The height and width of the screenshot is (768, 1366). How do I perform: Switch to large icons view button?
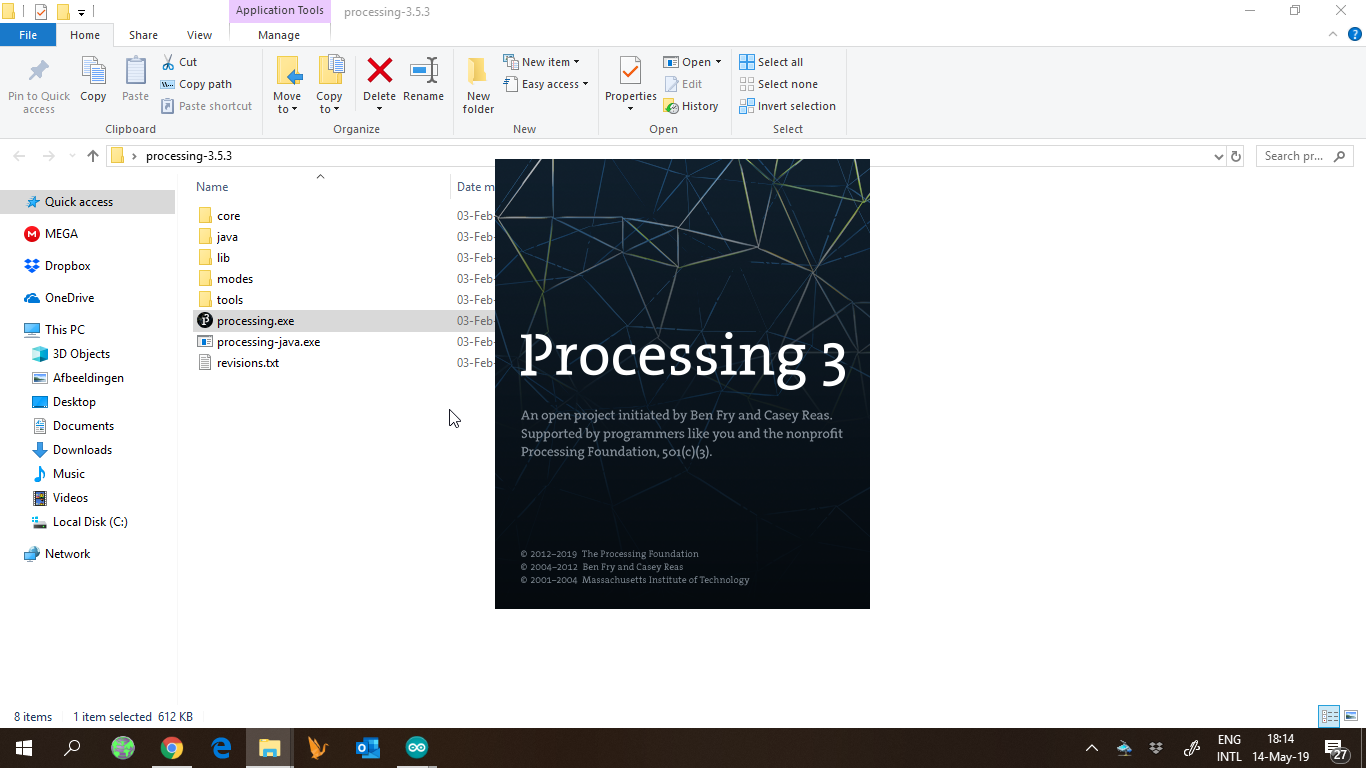(1351, 716)
